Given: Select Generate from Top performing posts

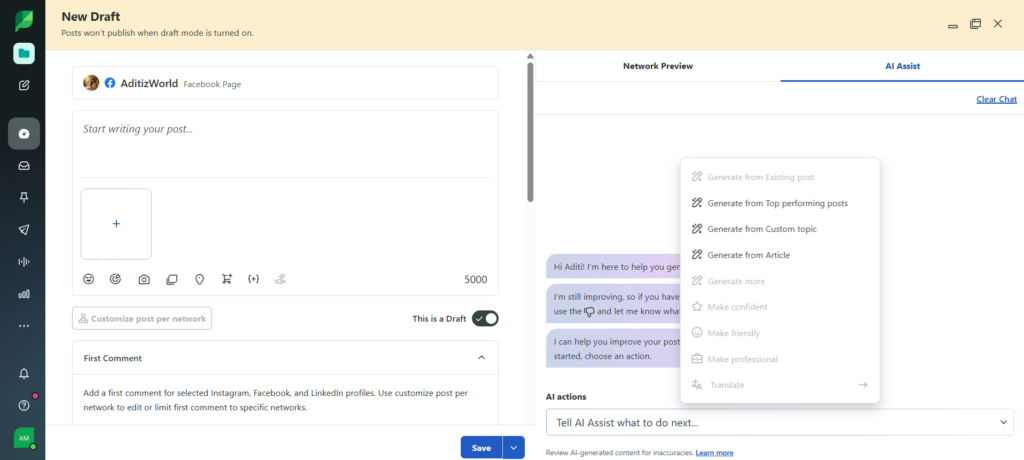Looking at the screenshot, I should 780,203.
